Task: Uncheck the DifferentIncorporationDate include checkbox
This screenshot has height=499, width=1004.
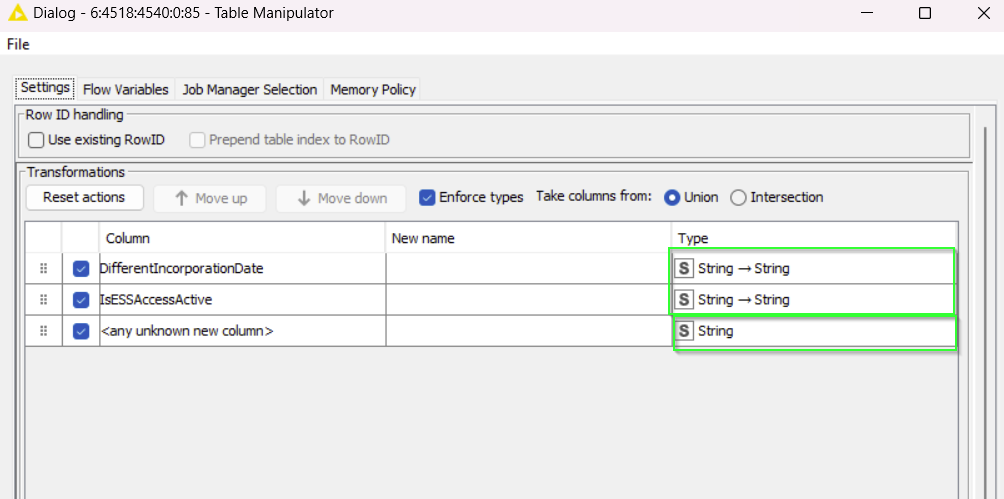Action: [81, 269]
